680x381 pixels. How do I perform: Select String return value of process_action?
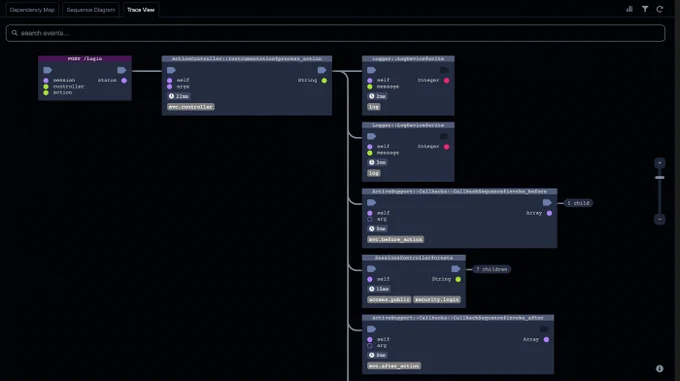point(312,80)
